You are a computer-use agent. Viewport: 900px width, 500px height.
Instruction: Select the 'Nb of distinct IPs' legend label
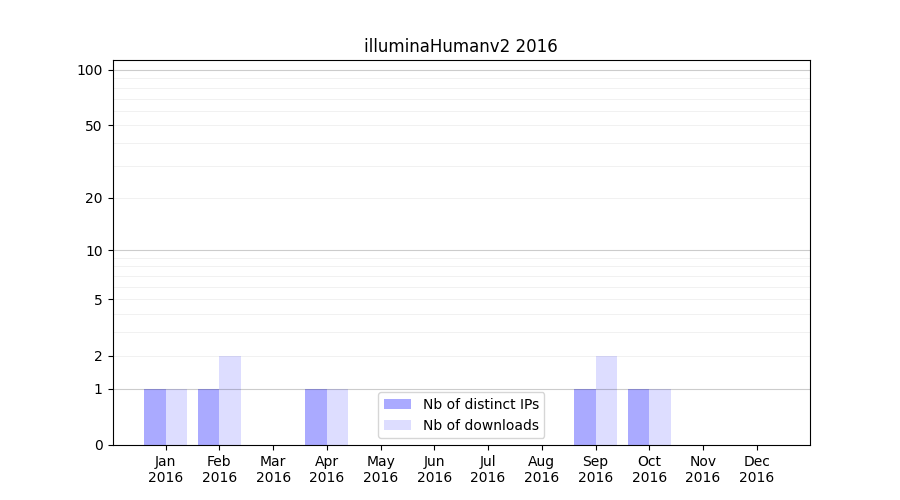tap(480, 404)
